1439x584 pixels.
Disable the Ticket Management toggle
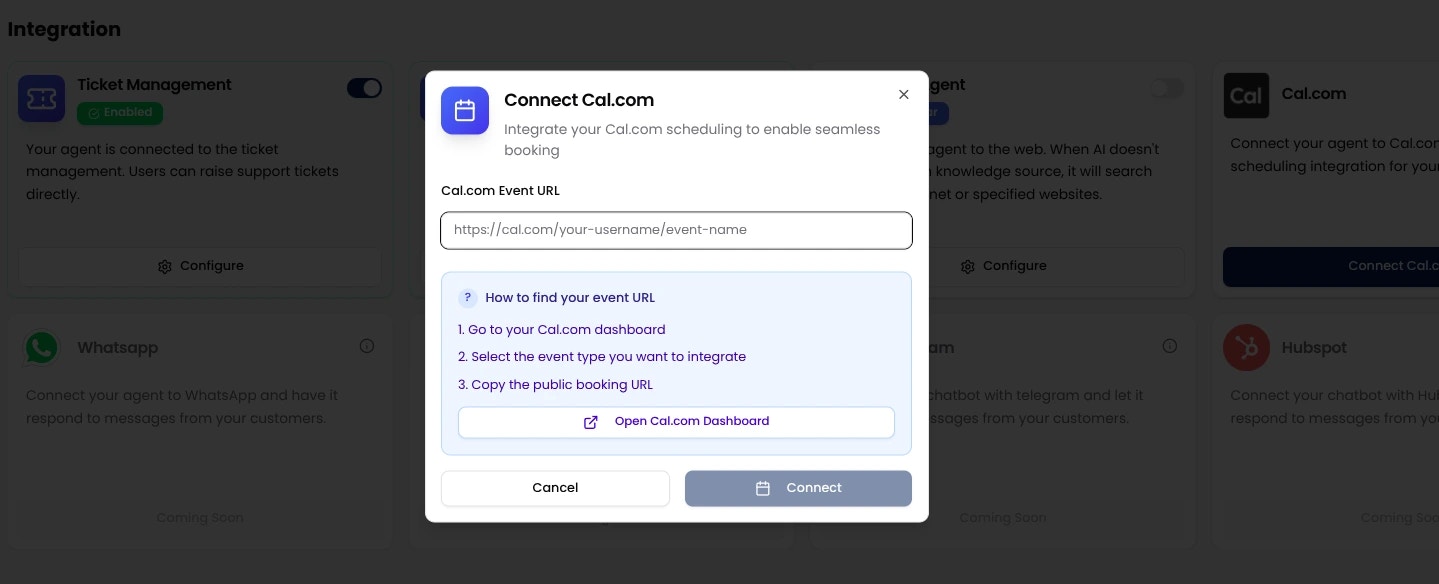364,88
